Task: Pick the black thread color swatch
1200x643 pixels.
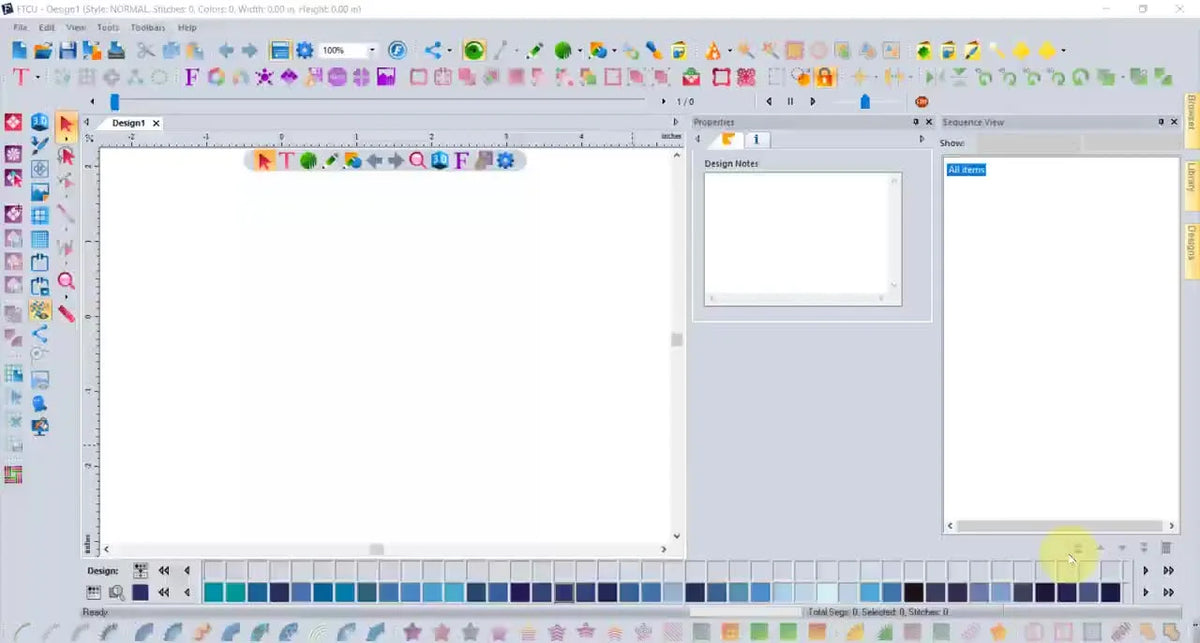Action: [x=914, y=592]
